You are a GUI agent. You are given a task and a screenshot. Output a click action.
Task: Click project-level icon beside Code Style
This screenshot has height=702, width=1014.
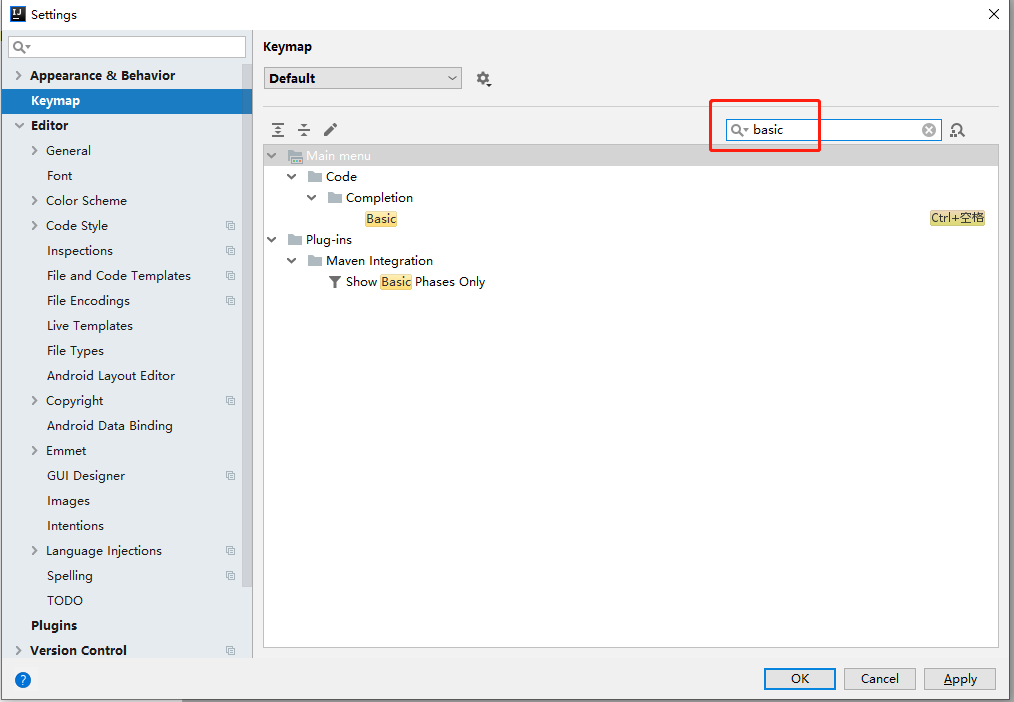point(230,226)
